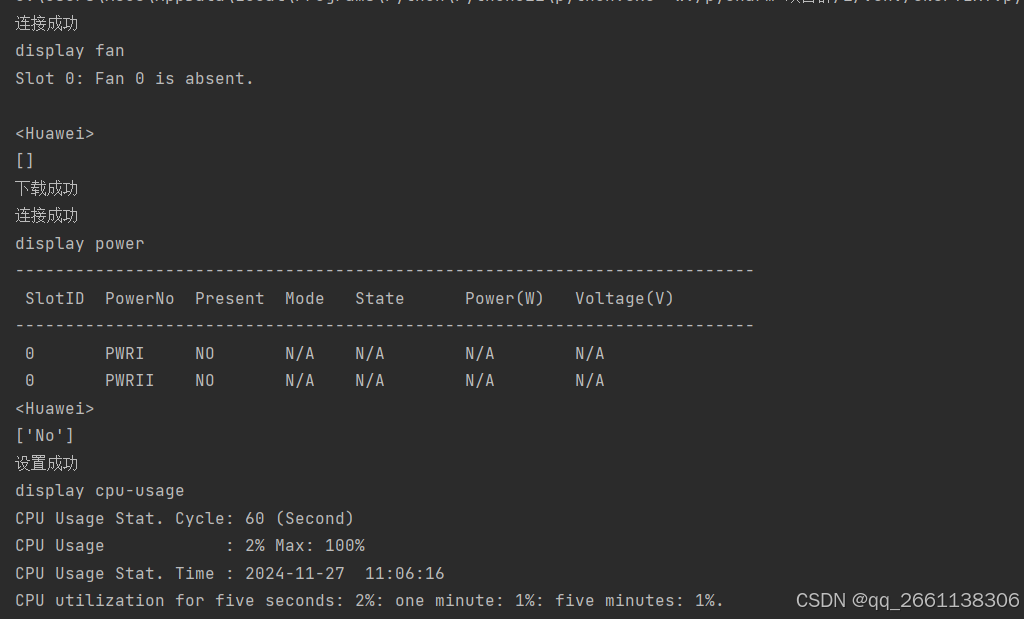
Task: Click the CPU Usage Stat. Cycle line
Action: point(184,518)
